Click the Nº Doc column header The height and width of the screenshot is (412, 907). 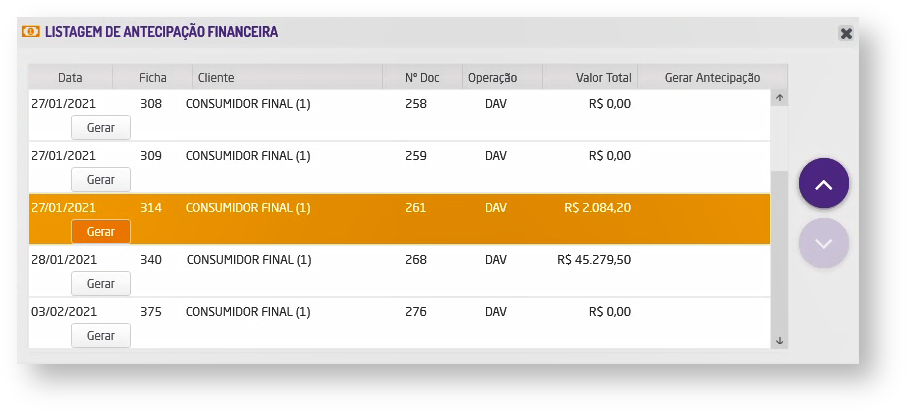pyautogui.click(x=423, y=78)
